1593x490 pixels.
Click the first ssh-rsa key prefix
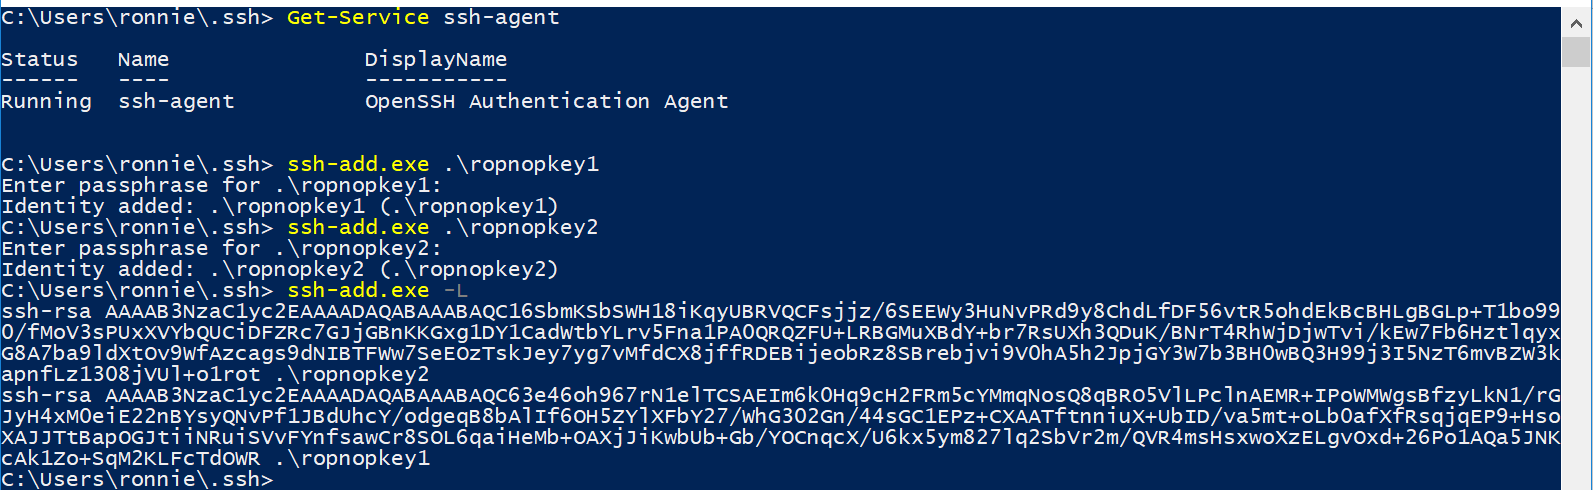(47, 312)
